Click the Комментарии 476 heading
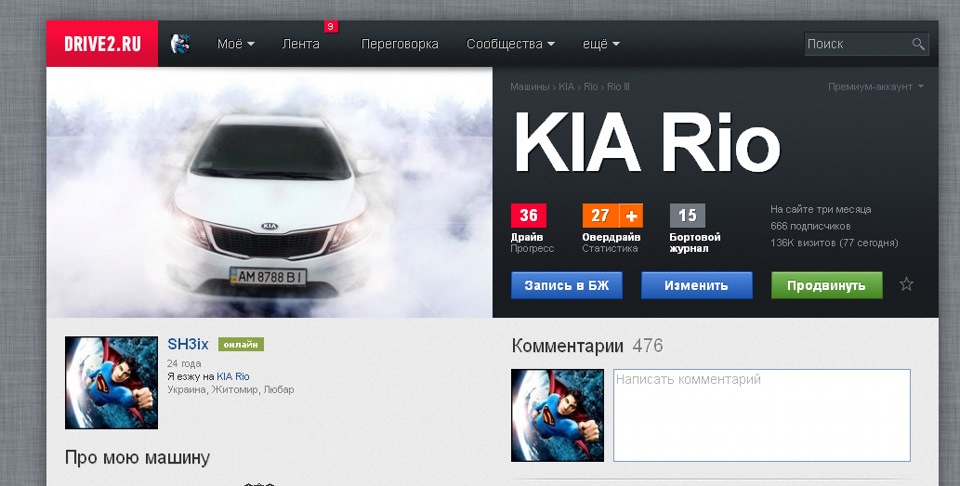The width and height of the screenshot is (960, 486). (587, 346)
